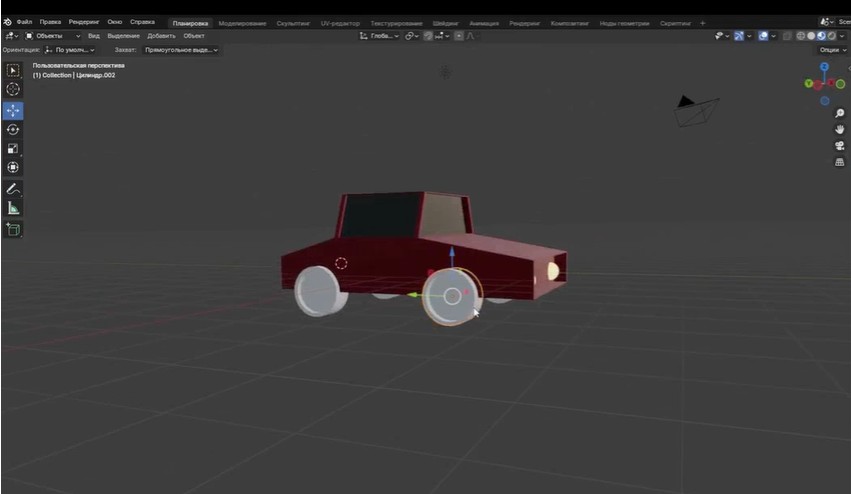Choose the Scale tool
Screen dimensions: 851x494
coord(13,148)
